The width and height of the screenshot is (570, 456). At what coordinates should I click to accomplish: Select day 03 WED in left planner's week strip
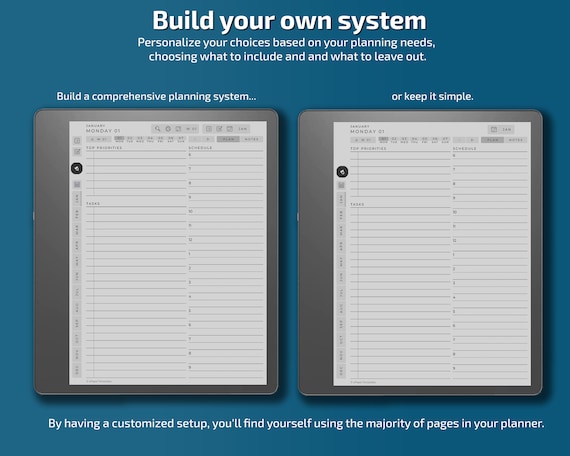tap(140, 139)
